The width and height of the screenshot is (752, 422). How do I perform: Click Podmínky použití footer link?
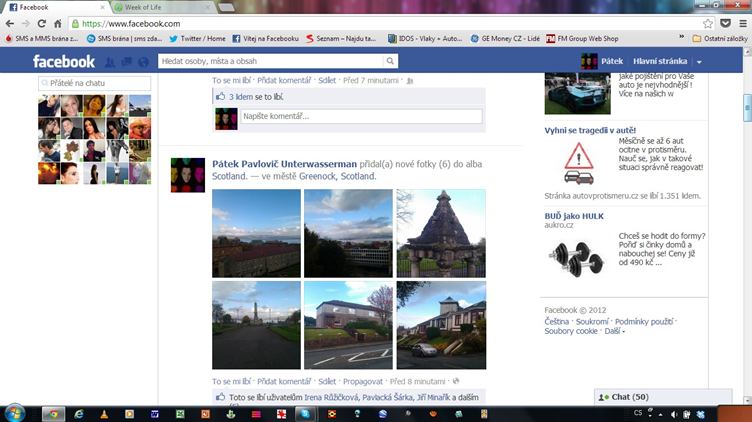pos(644,322)
